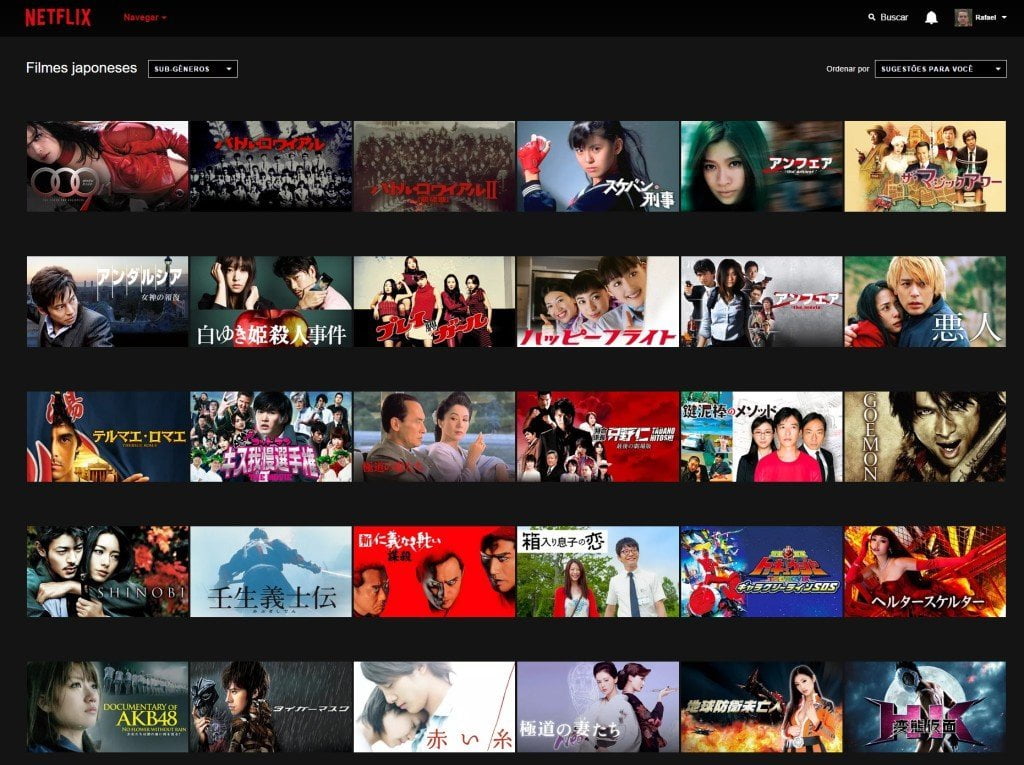
Task: Open the Tabano Hitoshi red poster movie
Action: click(598, 436)
